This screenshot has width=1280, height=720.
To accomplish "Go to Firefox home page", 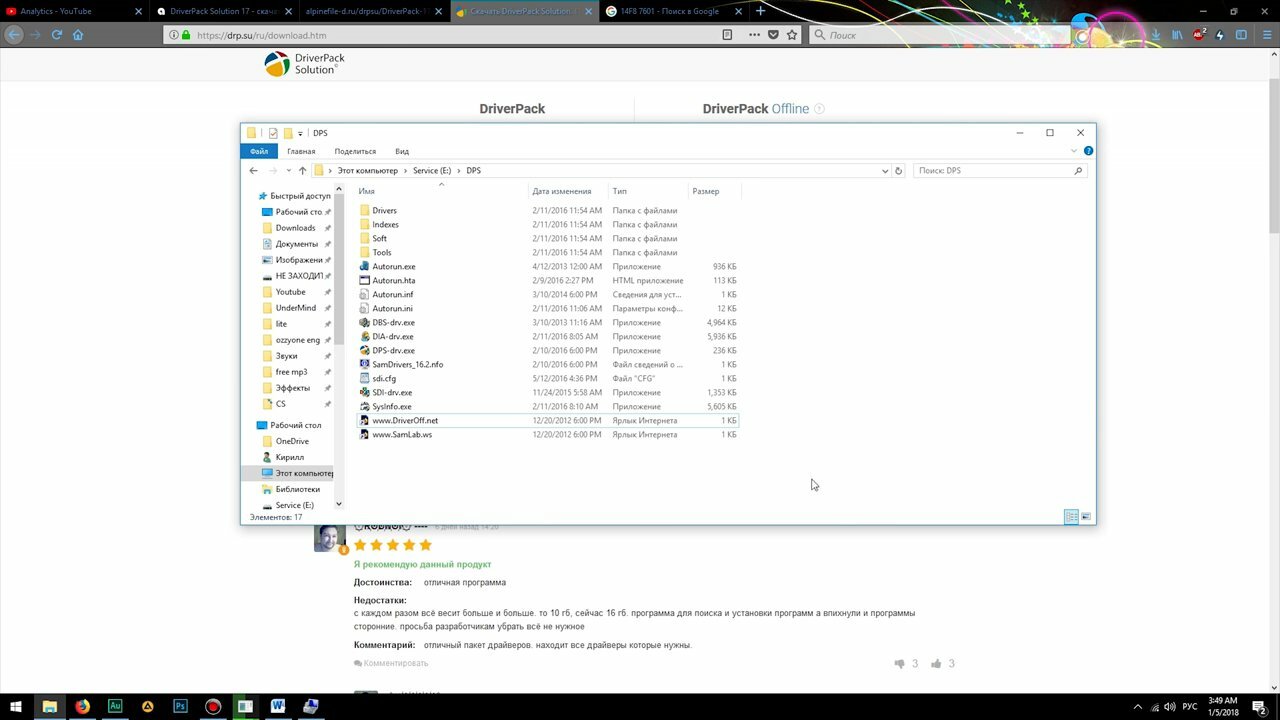I will click(78, 35).
